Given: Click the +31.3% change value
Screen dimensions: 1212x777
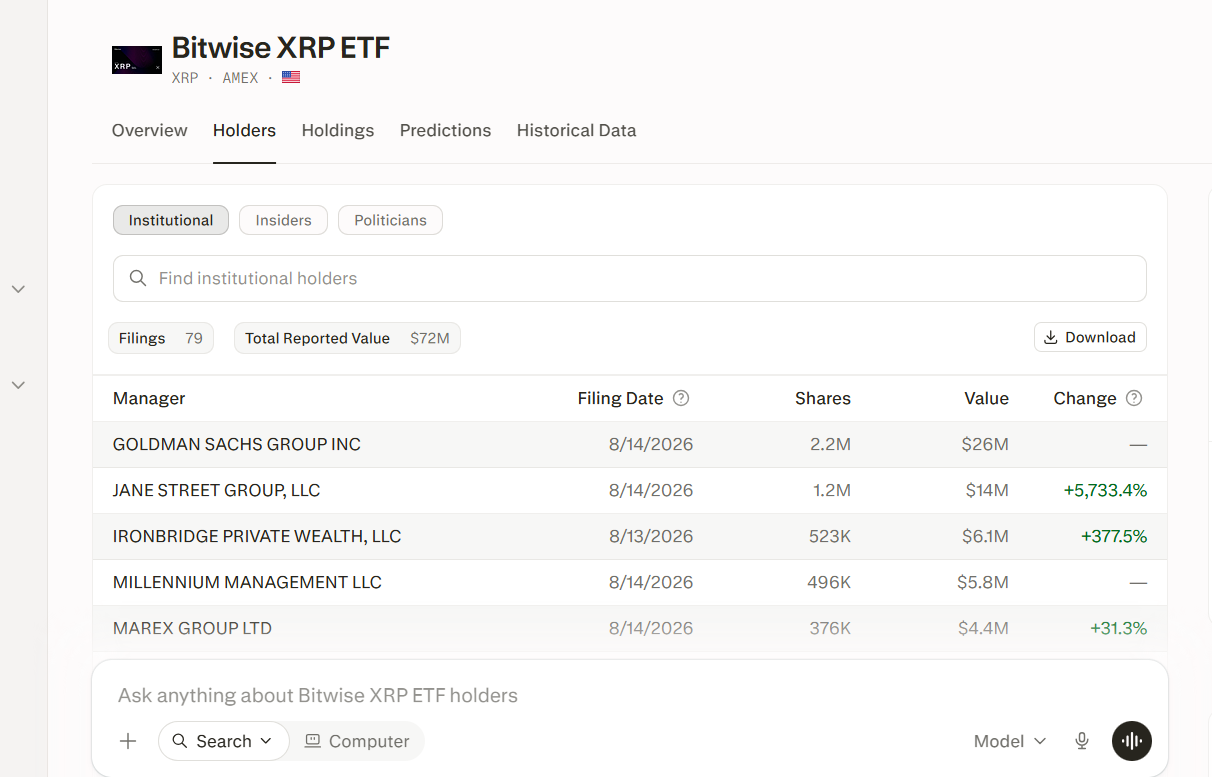Looking at the screenshot, I should coord(1118,628).
